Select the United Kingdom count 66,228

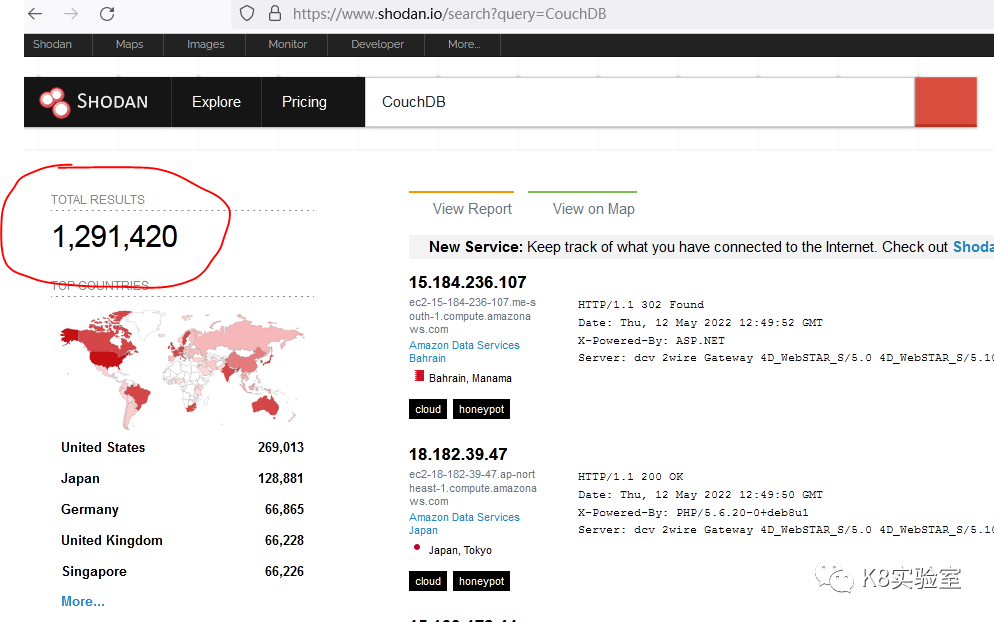(284, 540)
